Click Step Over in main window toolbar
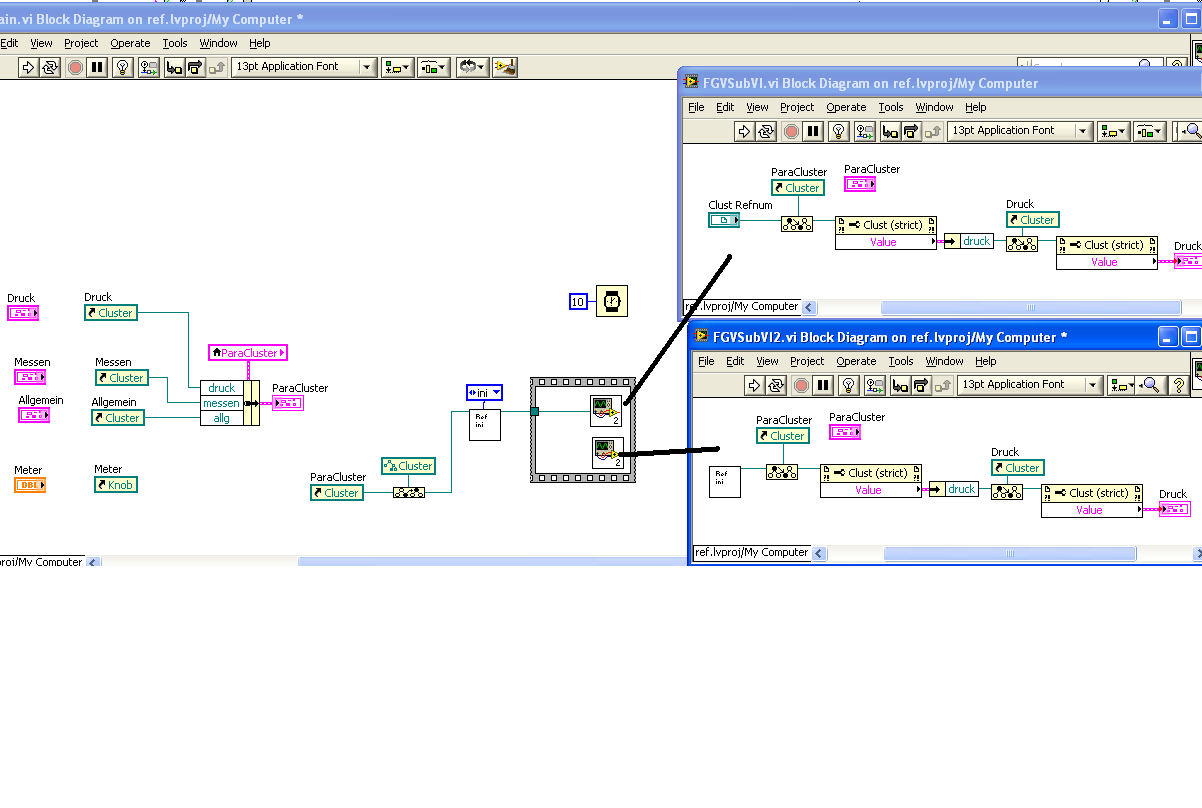 (x=196, y=67)
